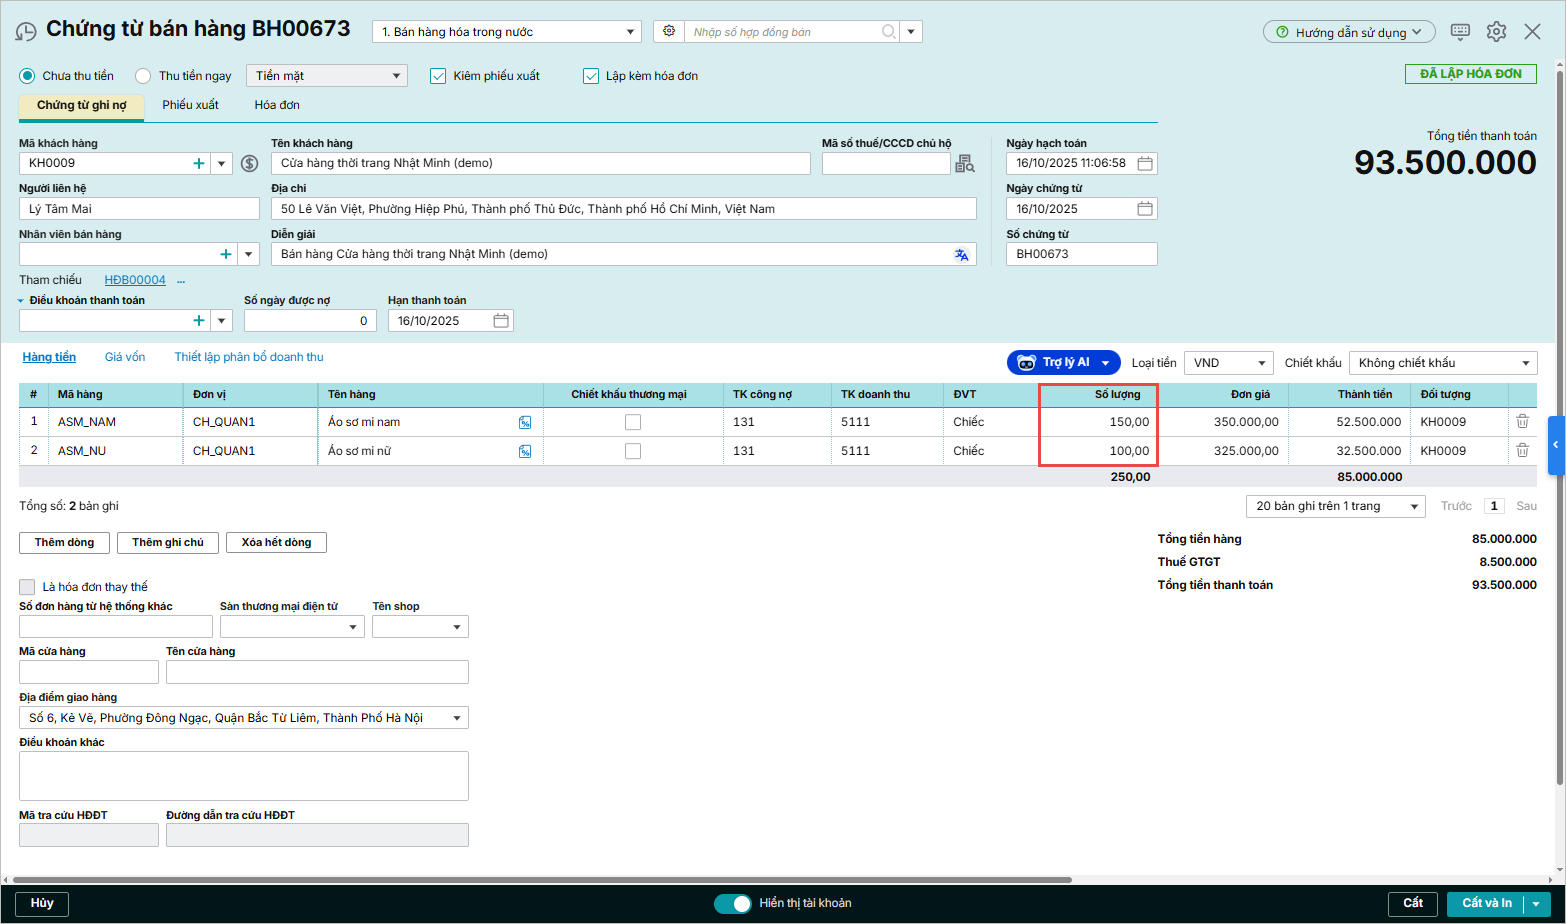Click the keyboard shortcuts icon
The image size is (1566, 924).
1460,32
